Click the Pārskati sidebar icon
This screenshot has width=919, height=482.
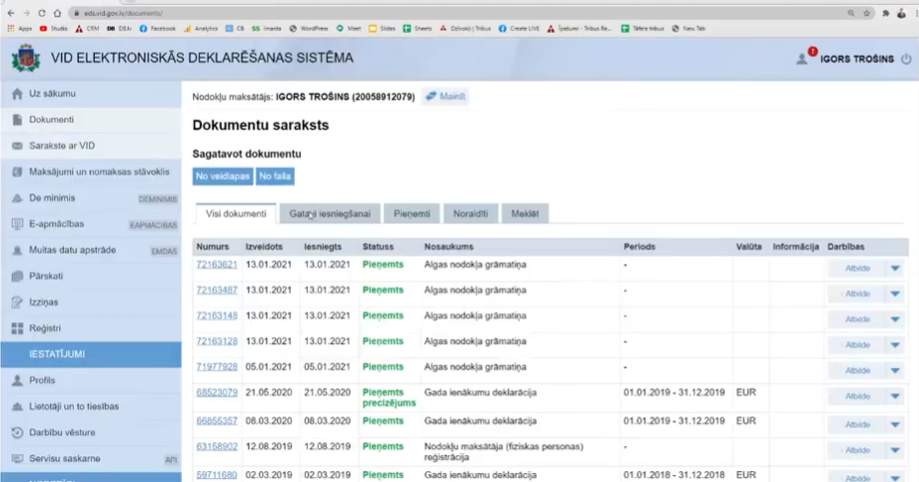coord(17,275)
